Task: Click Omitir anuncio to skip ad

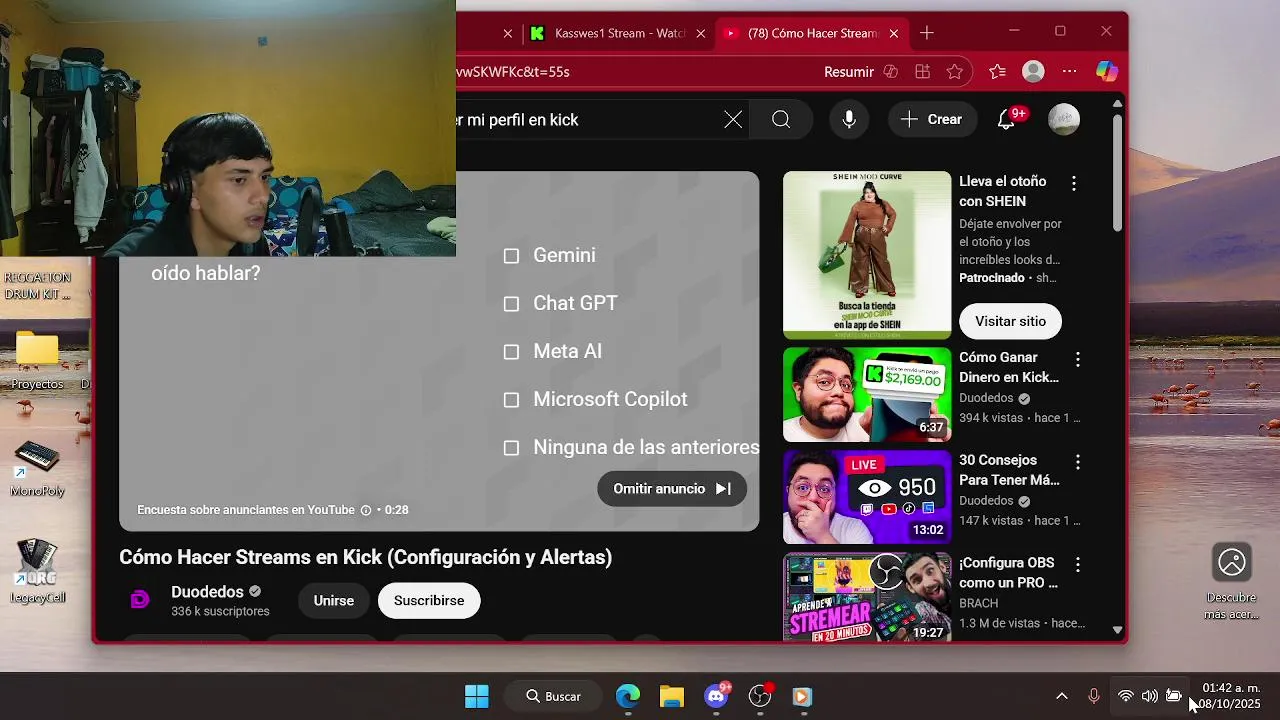Action: pos(672,489)
